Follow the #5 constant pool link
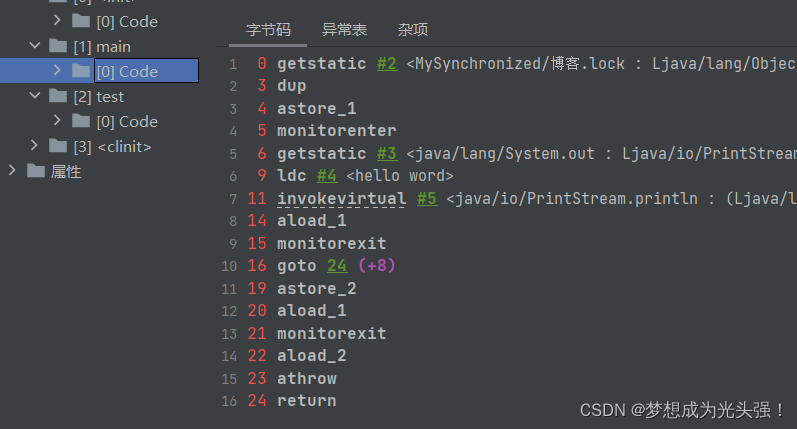This screenshot has width=797, height=429. [x=427, y=198]
